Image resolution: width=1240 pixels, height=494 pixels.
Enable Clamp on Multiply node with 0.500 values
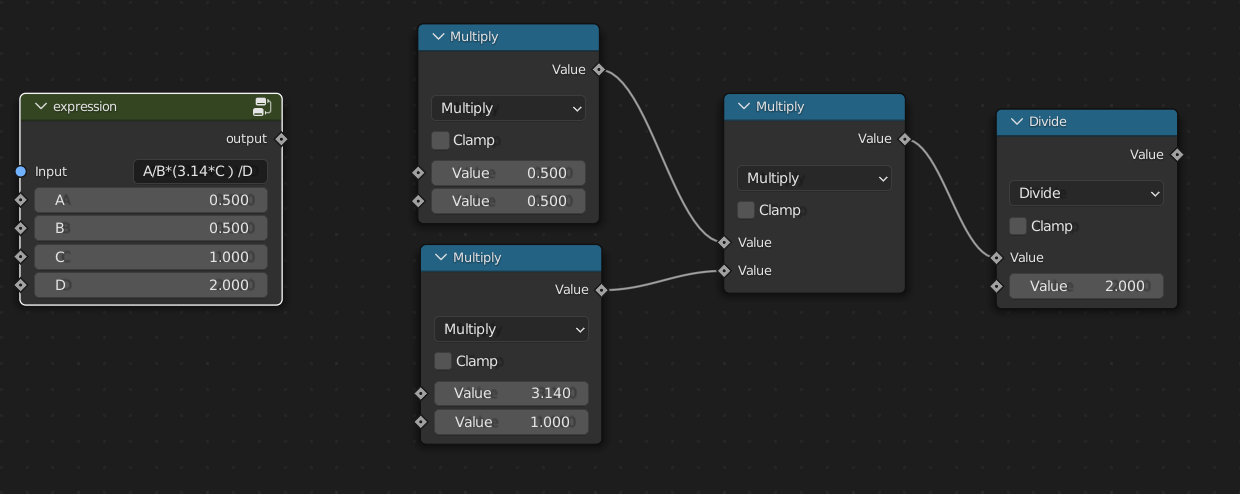440,140
